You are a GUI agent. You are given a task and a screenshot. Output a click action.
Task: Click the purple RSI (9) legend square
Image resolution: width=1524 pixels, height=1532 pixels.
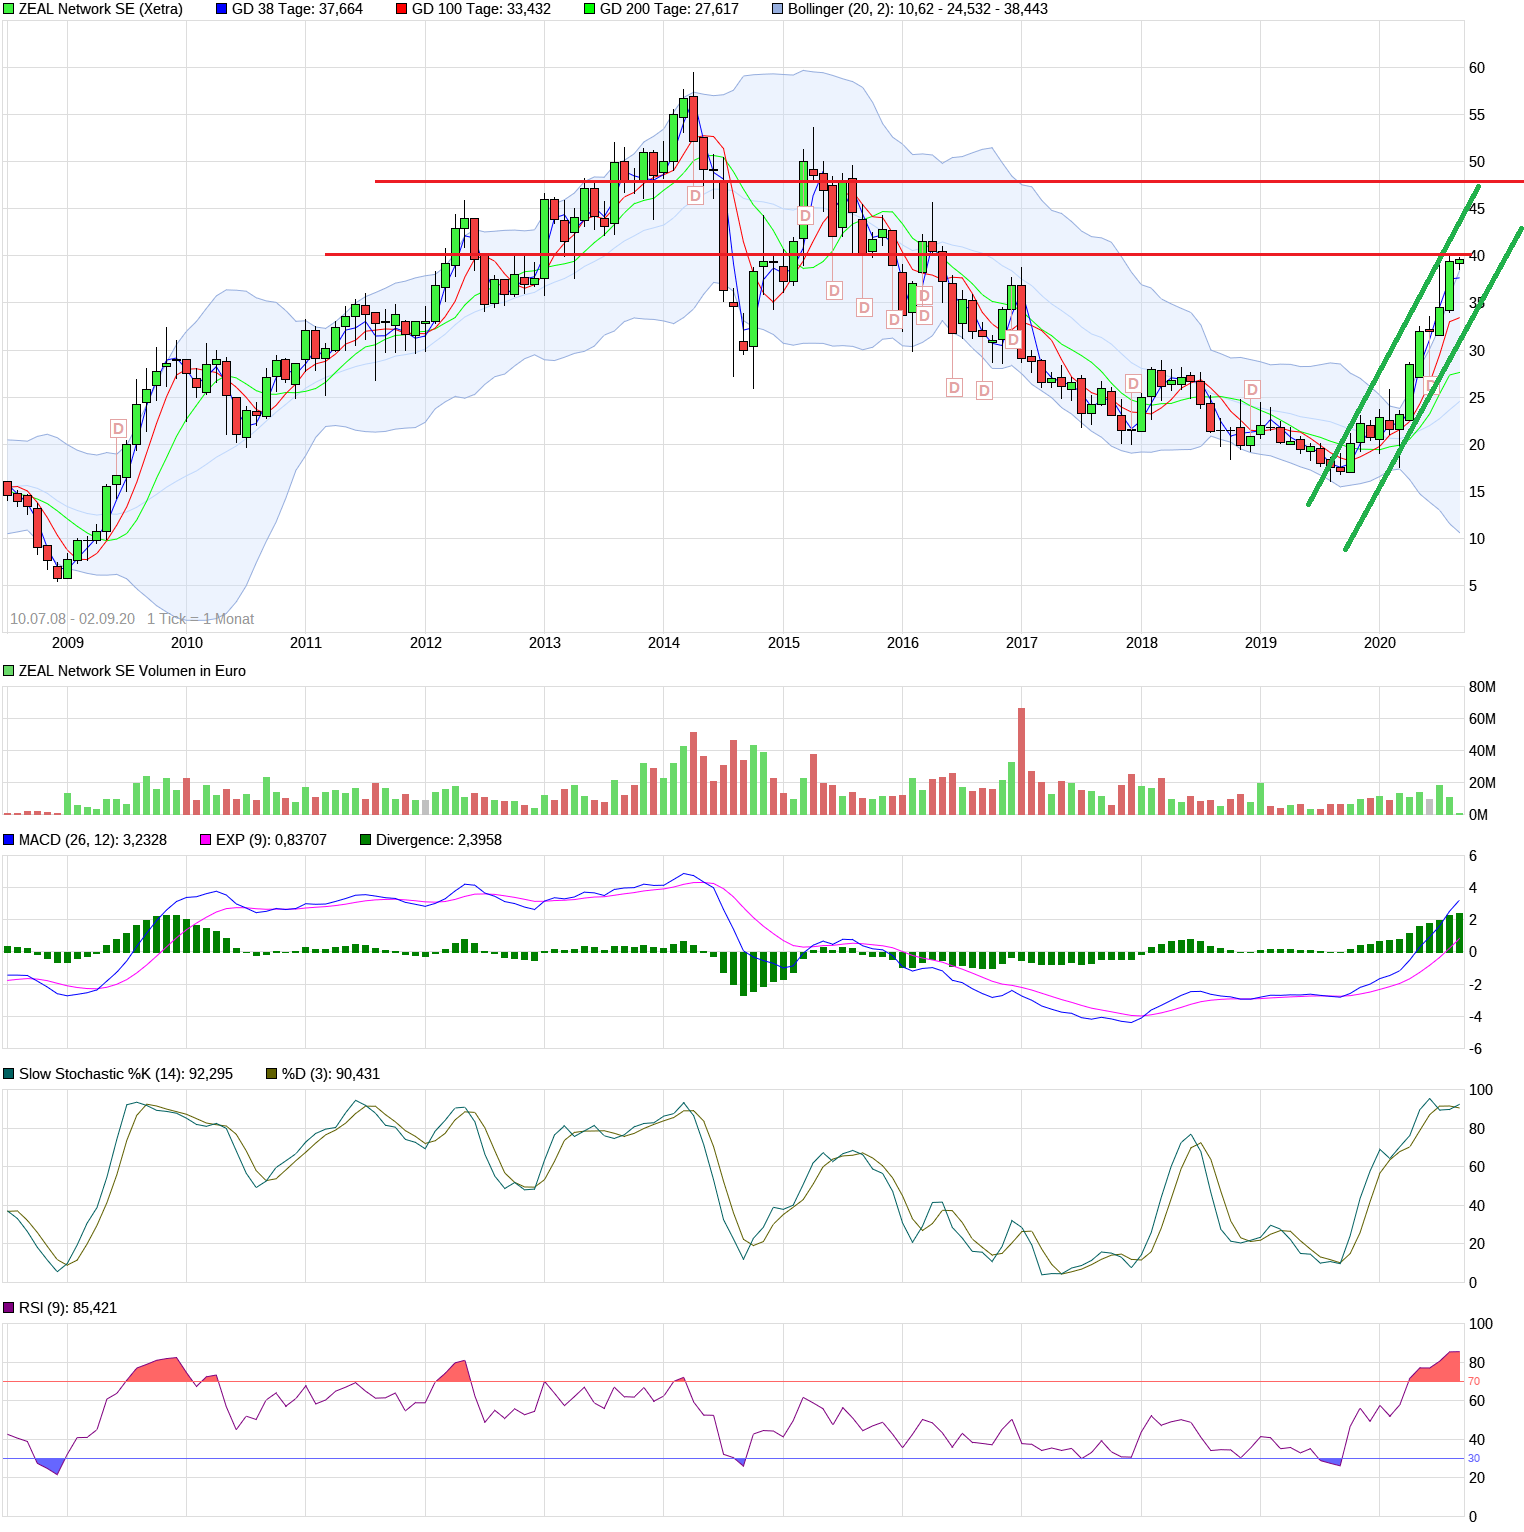point(9,1308)
